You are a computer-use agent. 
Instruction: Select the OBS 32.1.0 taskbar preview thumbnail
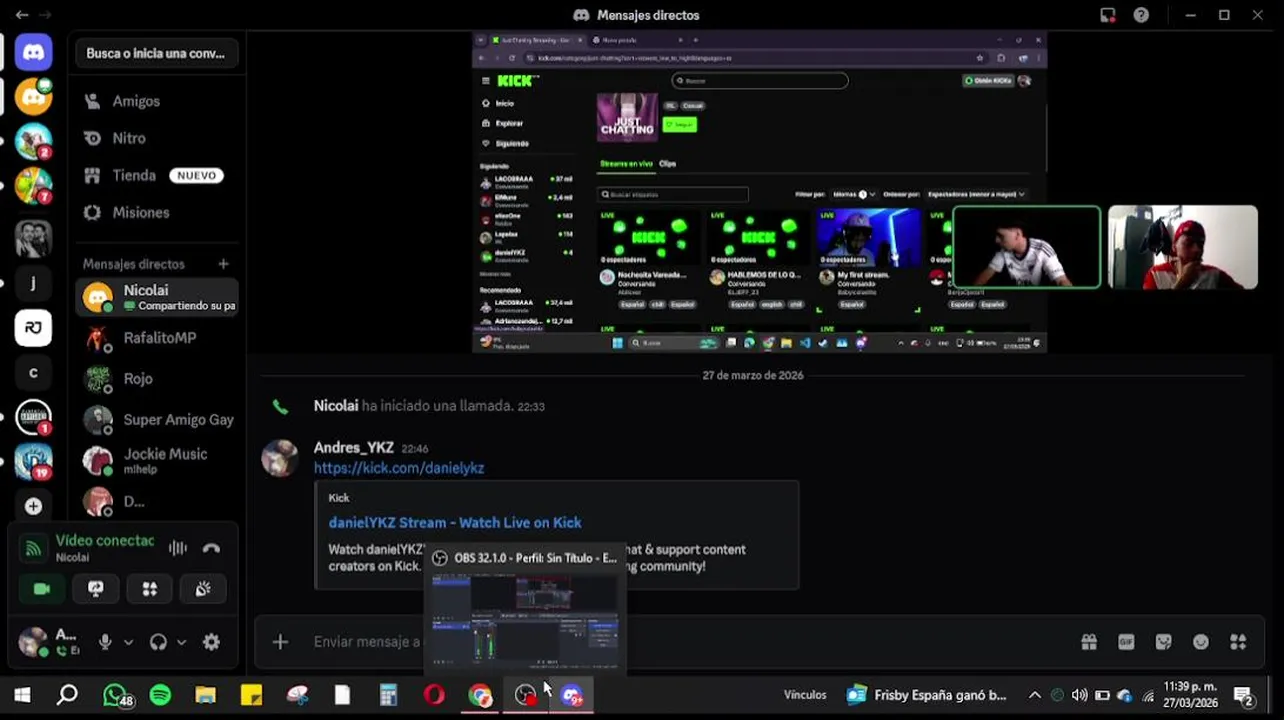click(525, 609)
